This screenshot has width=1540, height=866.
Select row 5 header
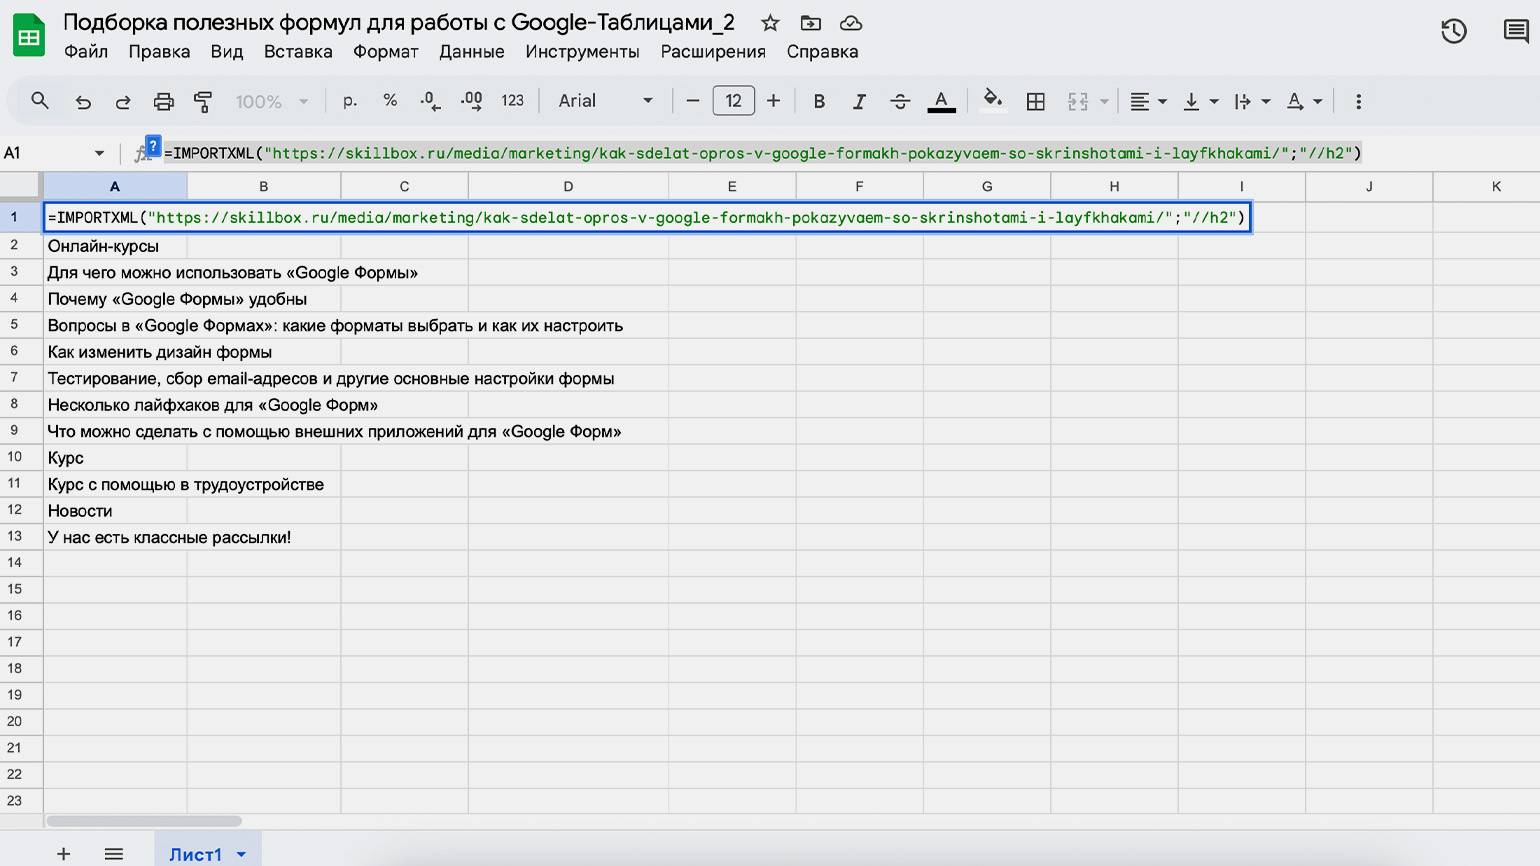[x=21, y=325]
